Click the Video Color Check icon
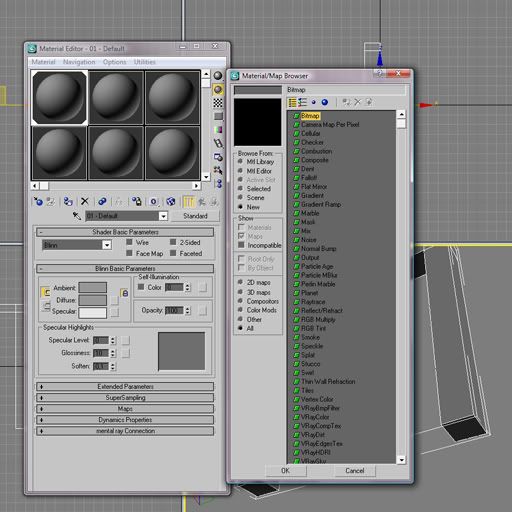 pos(218,130)
